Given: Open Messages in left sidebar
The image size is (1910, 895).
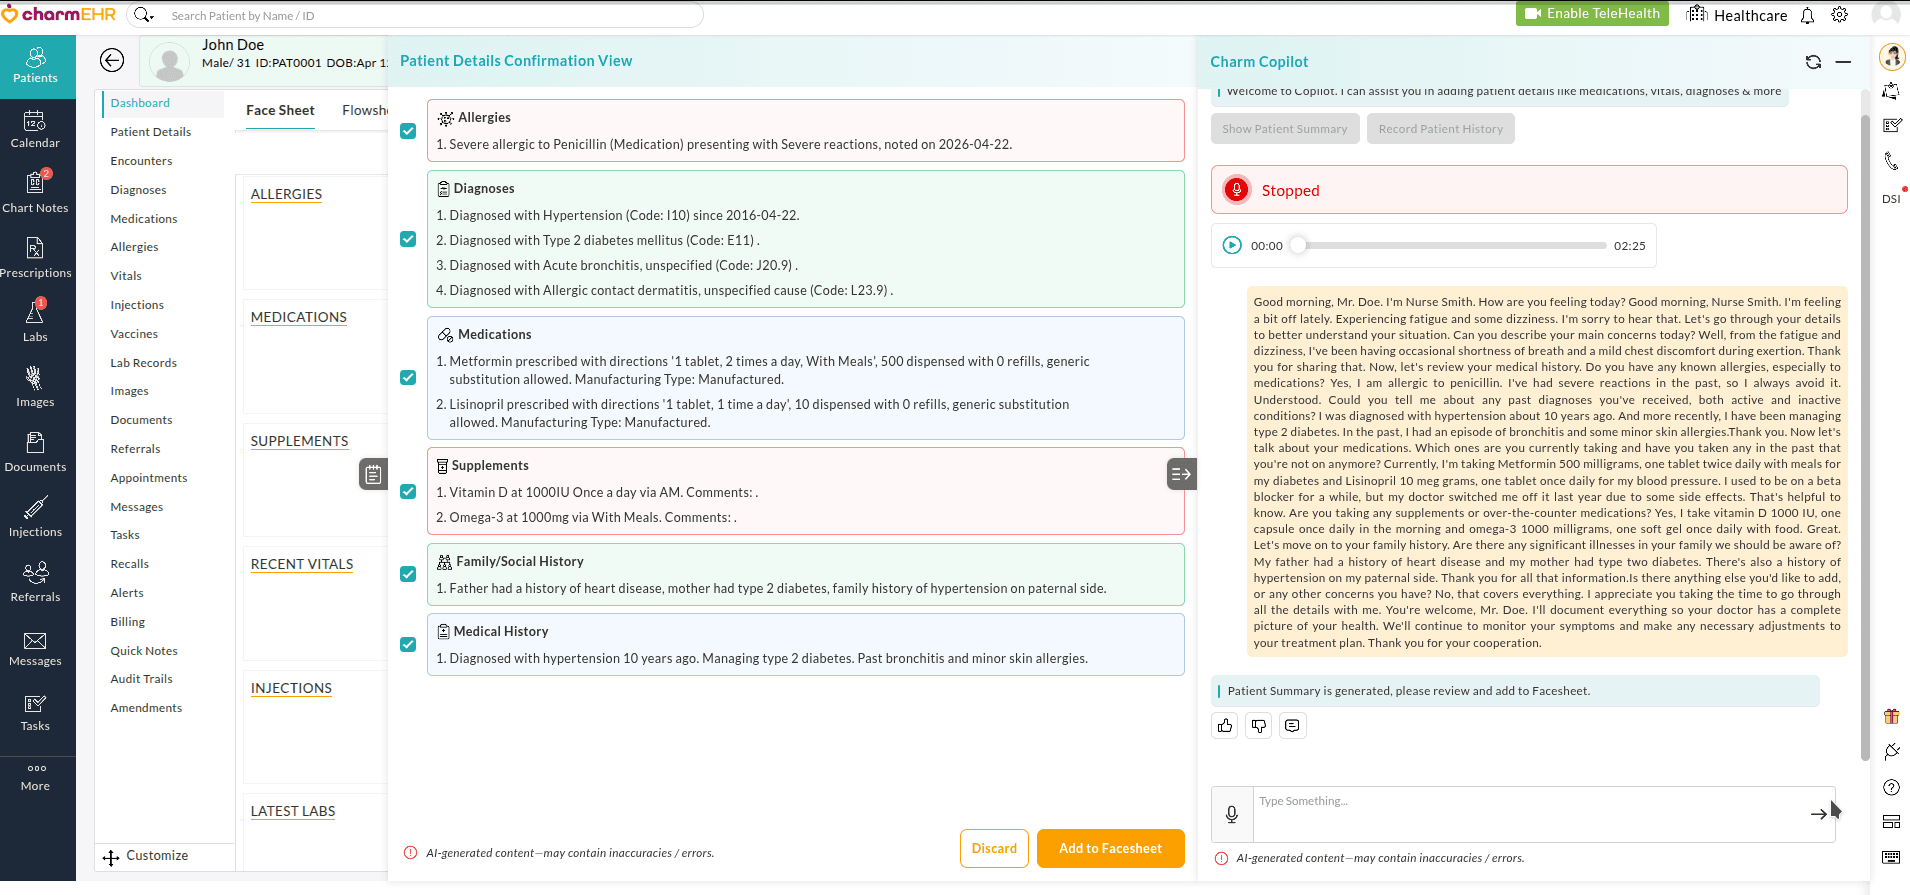Looking at the screenshot, I should [x=36, y=648].
